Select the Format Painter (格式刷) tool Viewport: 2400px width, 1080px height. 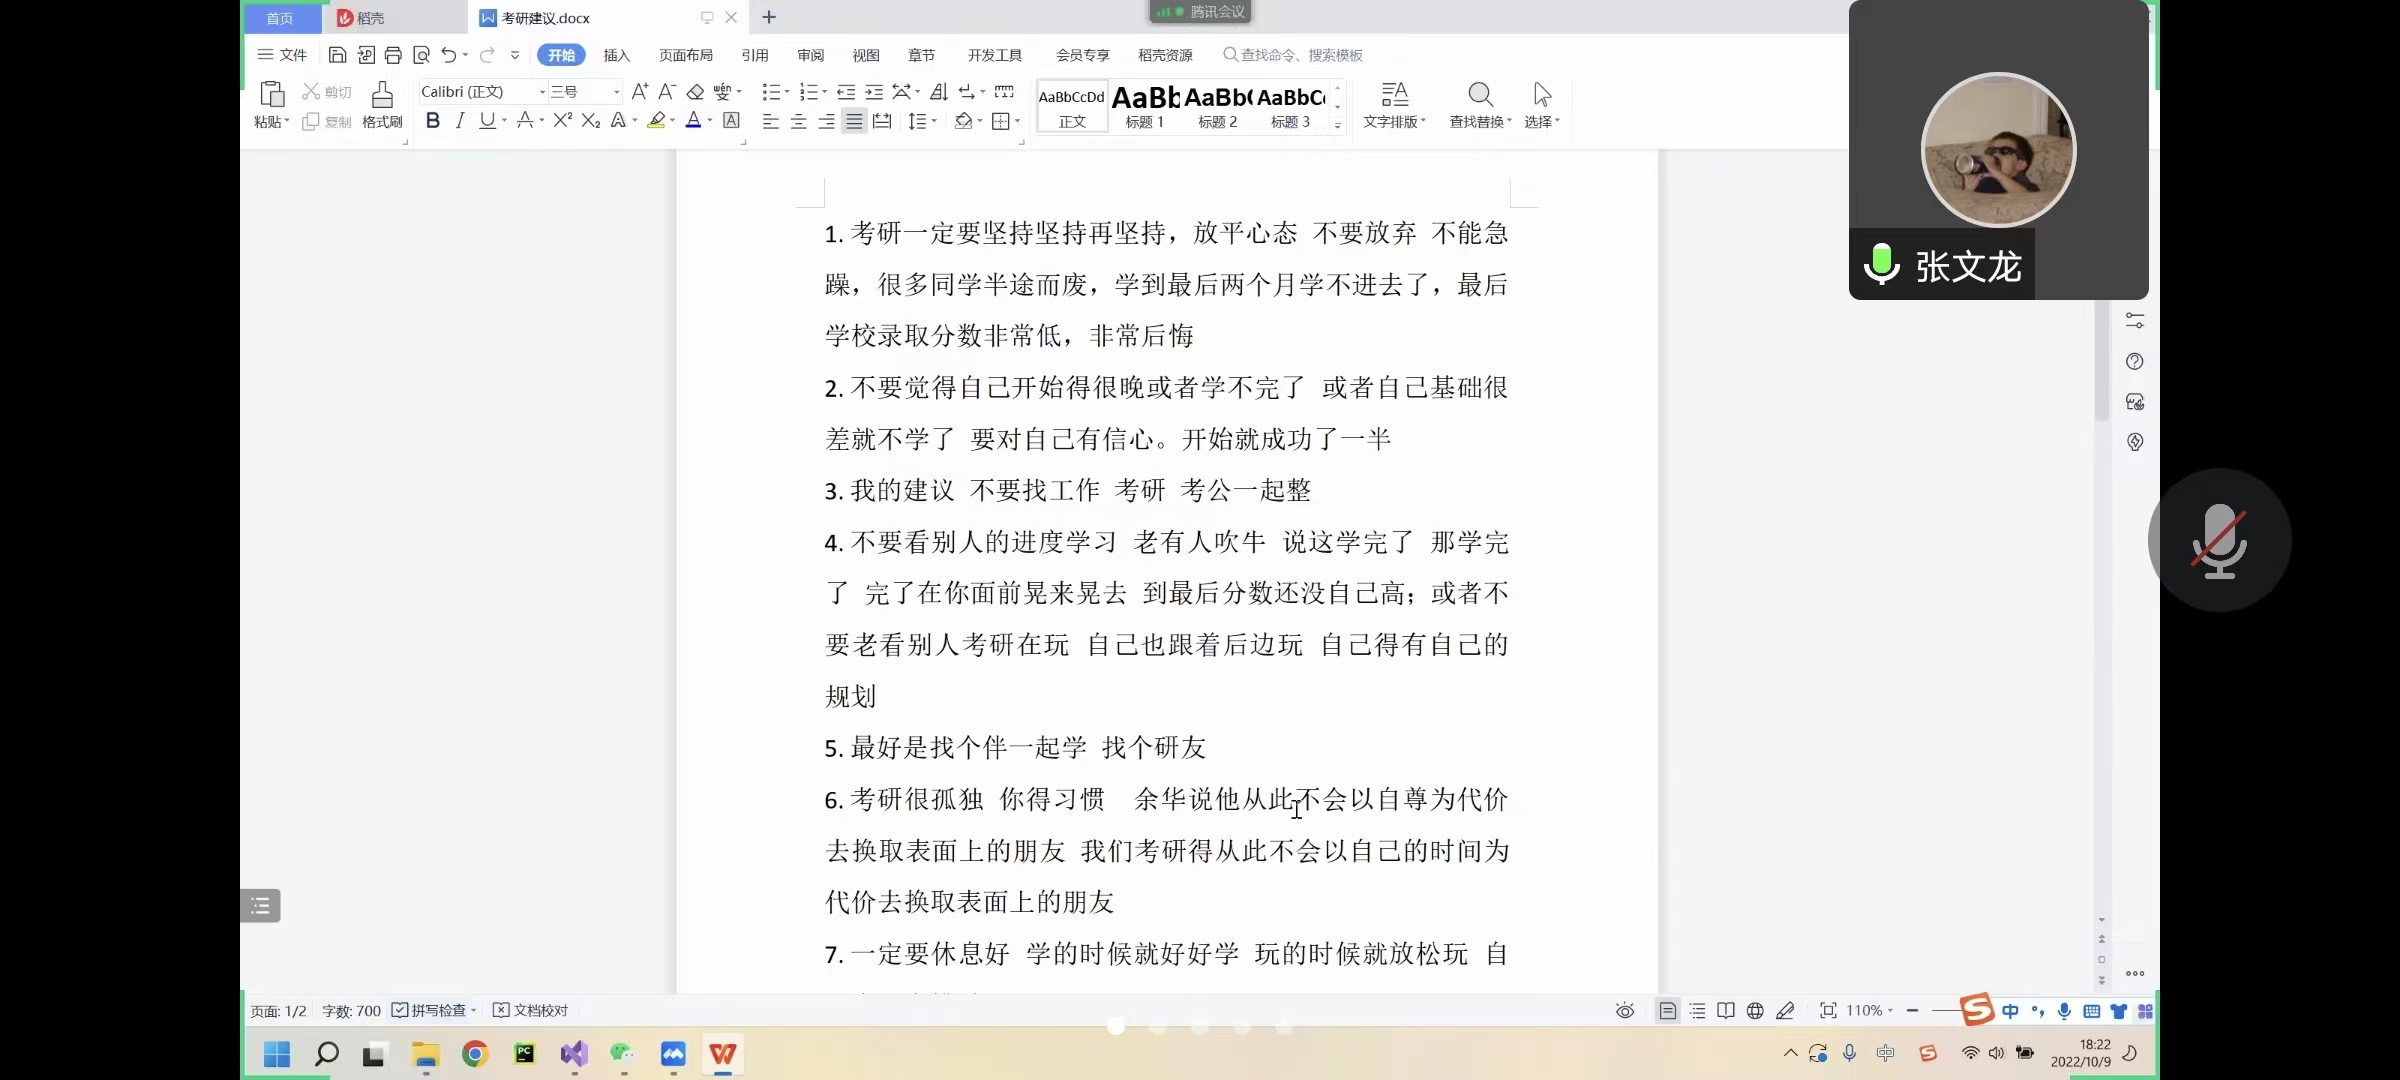coord(382,105)
